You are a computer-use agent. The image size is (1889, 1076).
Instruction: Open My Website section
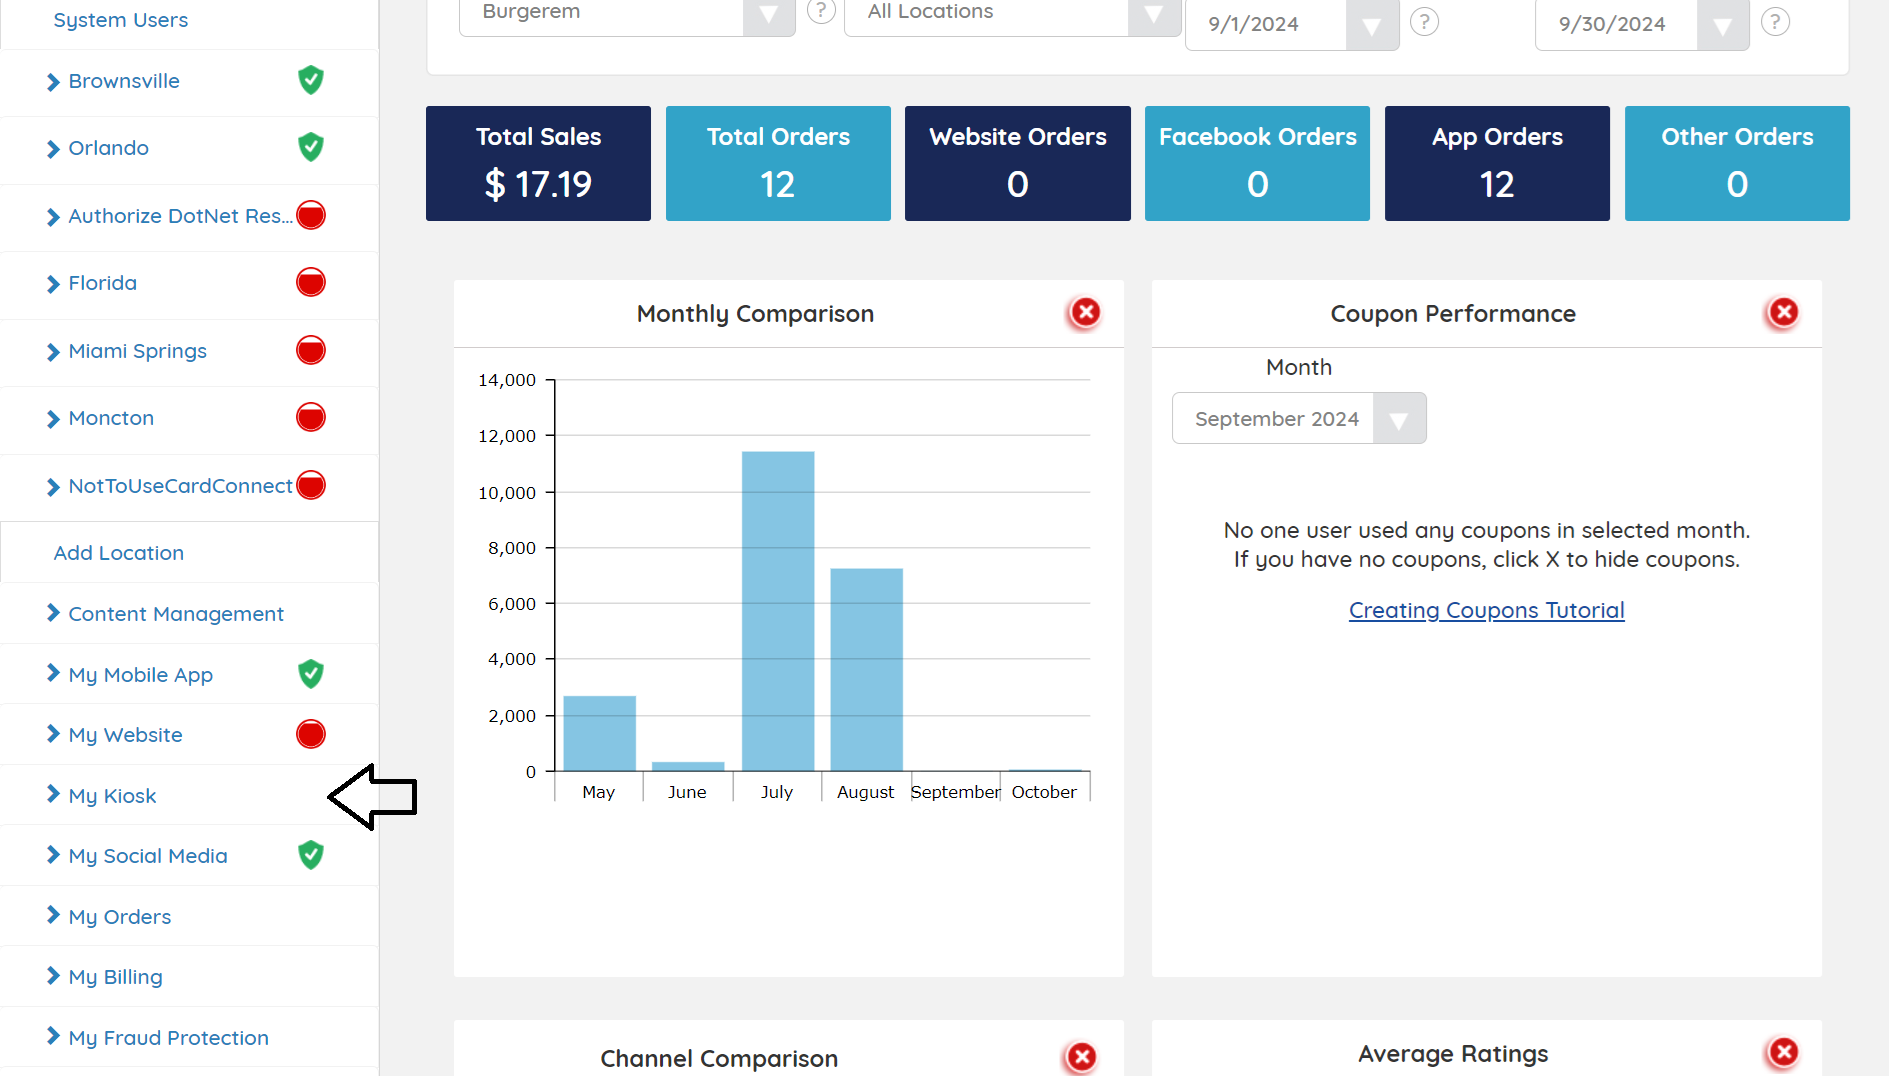(x=125, y=735)
